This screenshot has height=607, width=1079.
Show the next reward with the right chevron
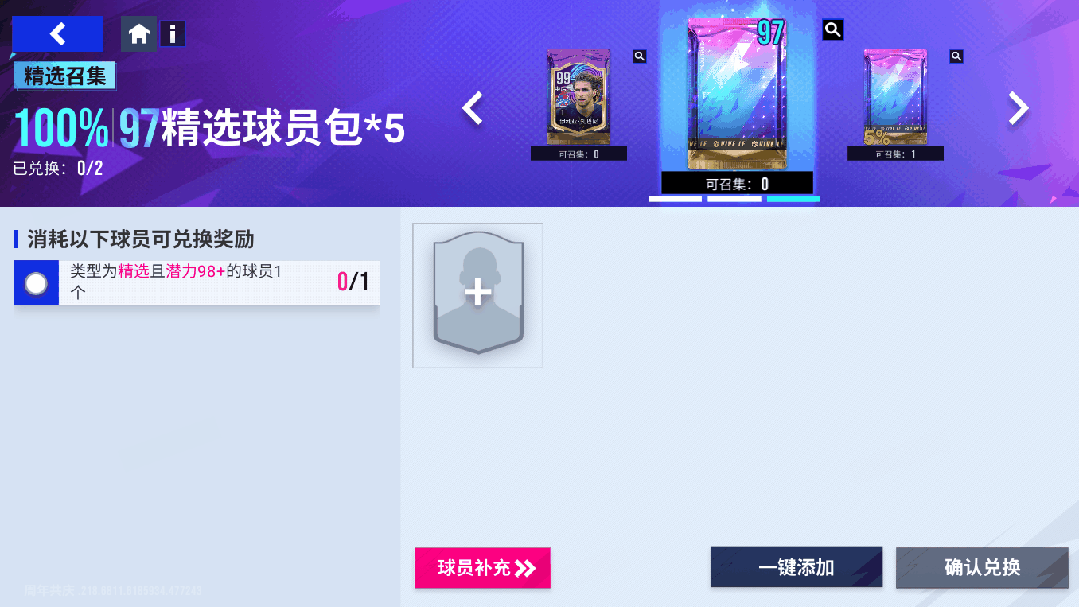tap(1018, 108)
